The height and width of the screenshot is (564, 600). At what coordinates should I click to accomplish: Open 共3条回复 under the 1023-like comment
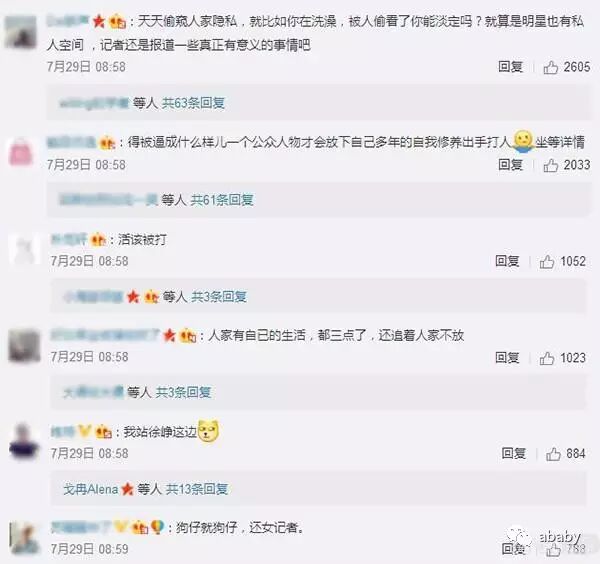click(183, 392)
